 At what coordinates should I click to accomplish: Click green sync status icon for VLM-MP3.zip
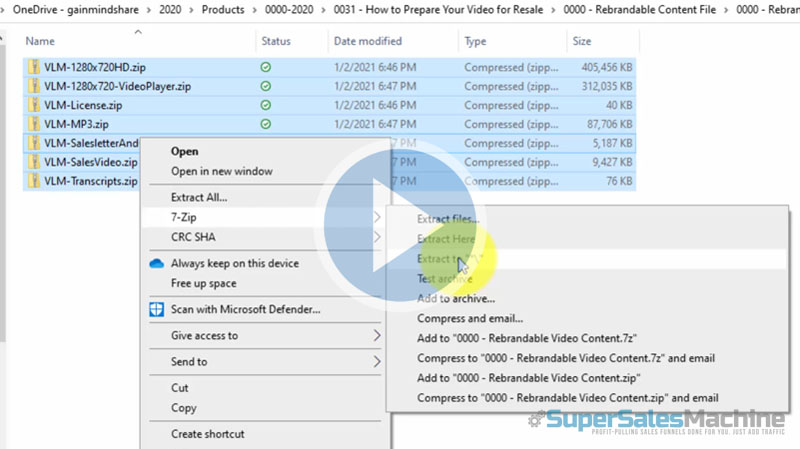(265, 124)
